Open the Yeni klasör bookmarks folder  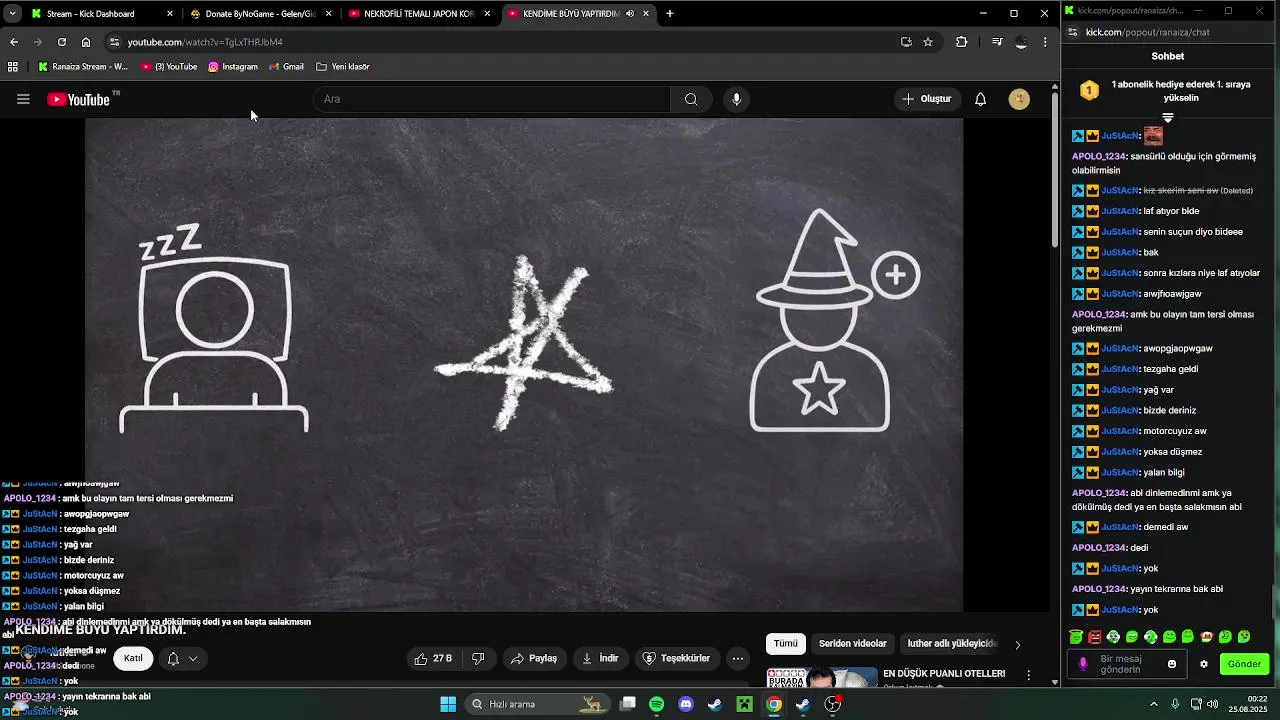pyautogui.click(x=343, y=67)
